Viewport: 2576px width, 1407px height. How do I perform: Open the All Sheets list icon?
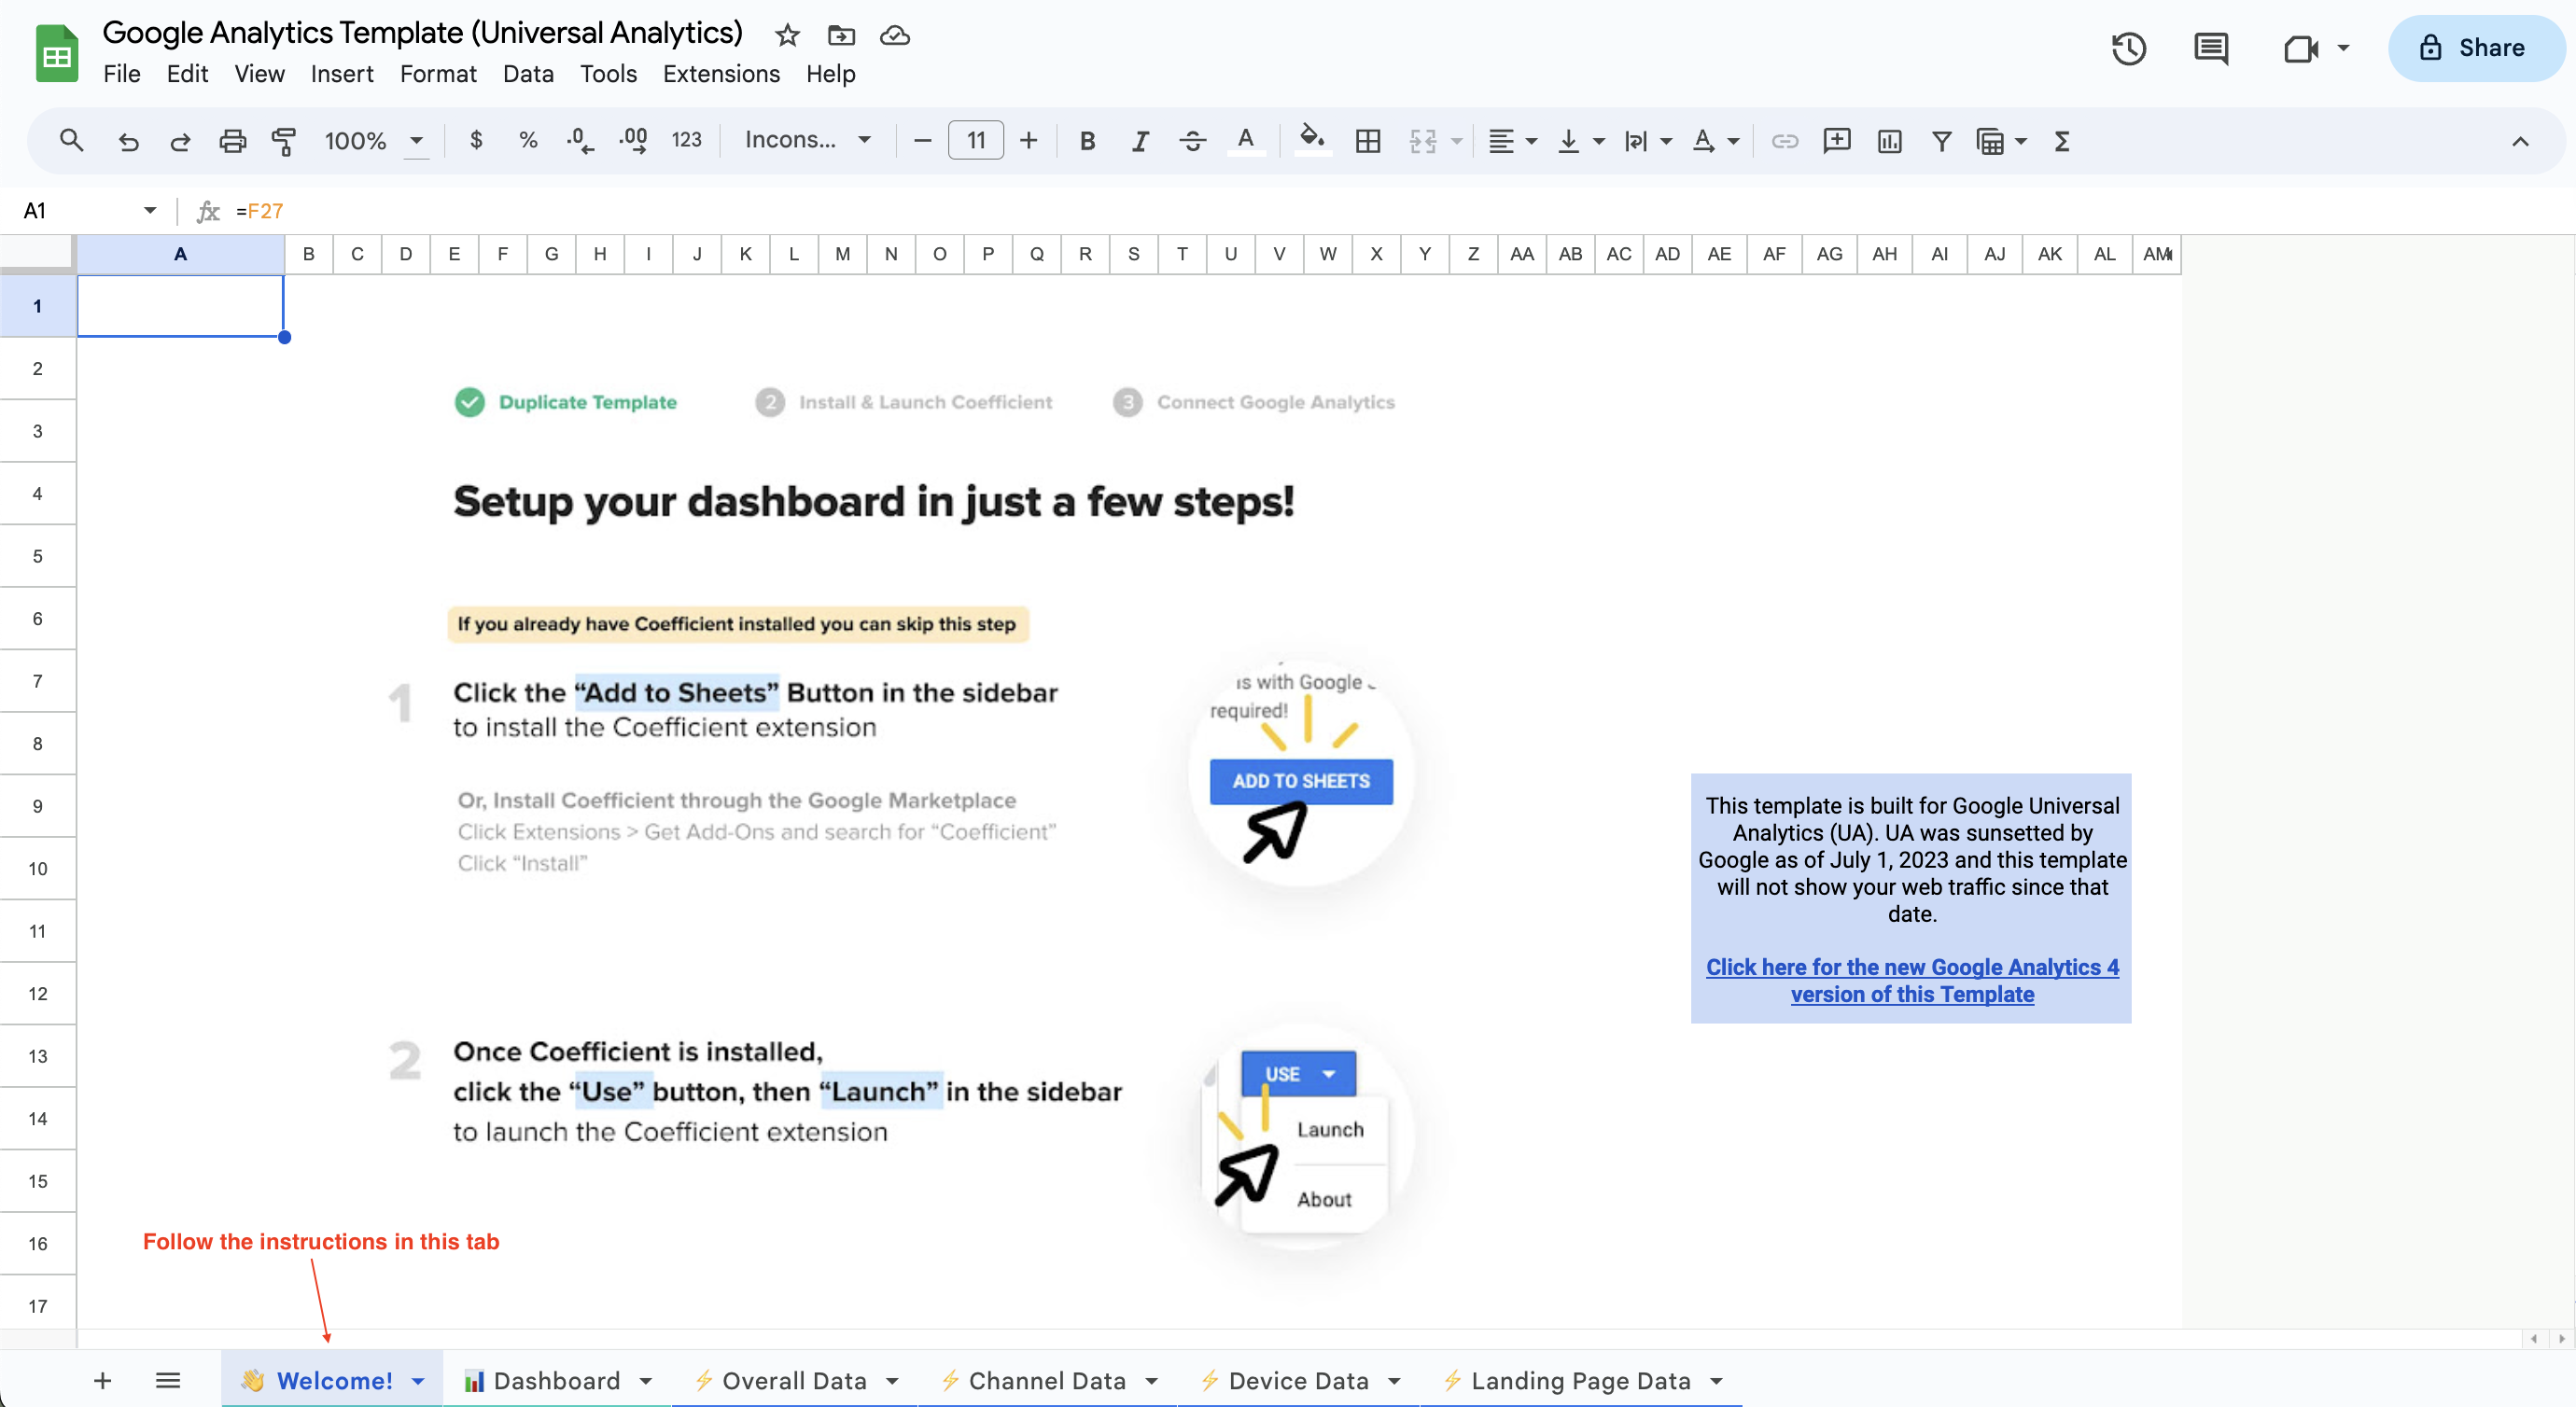[168, 1380]
